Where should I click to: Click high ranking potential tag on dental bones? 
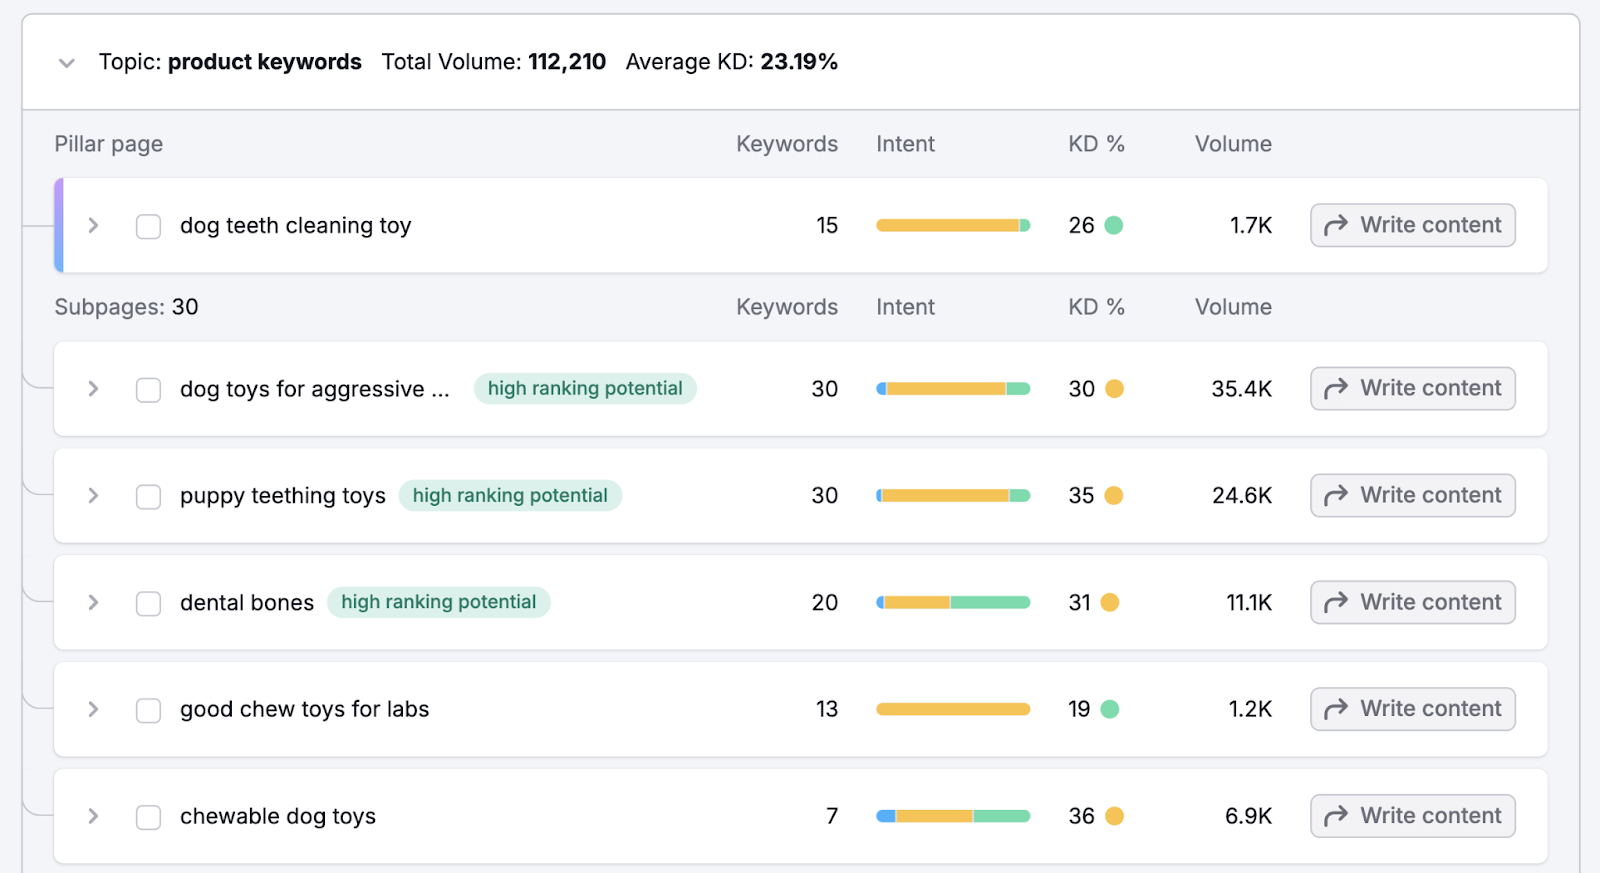click(439, 602)
